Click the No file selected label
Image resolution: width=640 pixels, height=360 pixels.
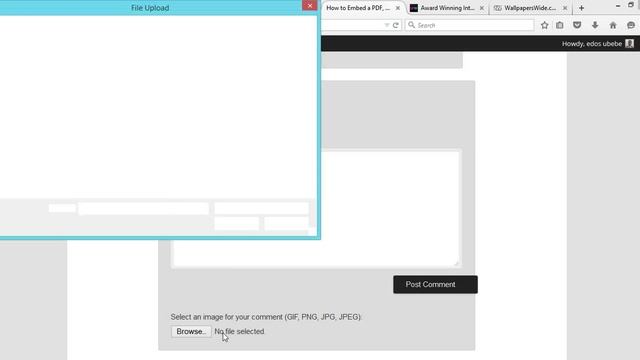pos(239,331)
